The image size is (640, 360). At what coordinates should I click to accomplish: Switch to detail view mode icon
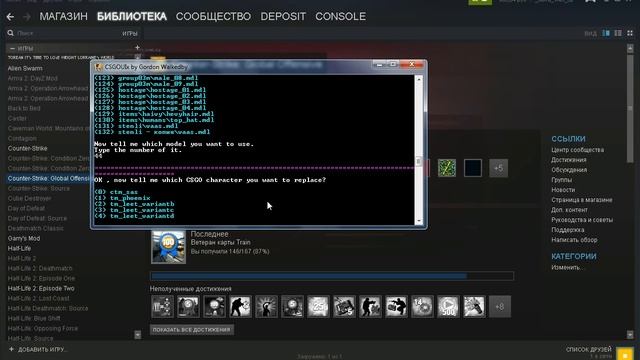click(606, 33)
